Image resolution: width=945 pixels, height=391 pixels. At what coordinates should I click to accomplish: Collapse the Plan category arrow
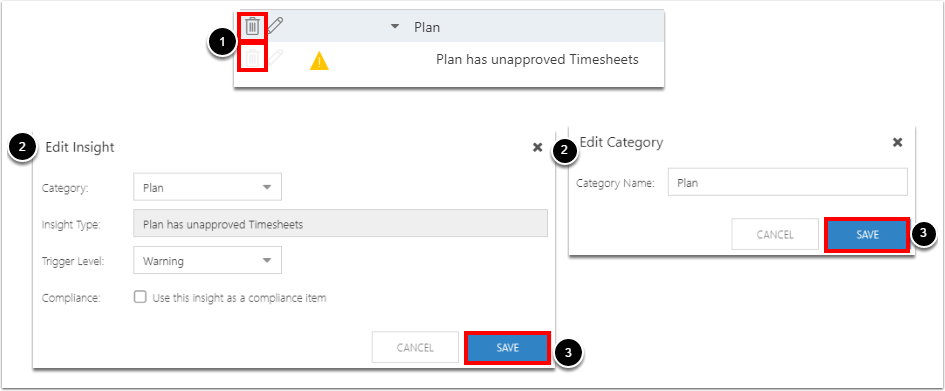coord(395,27)
